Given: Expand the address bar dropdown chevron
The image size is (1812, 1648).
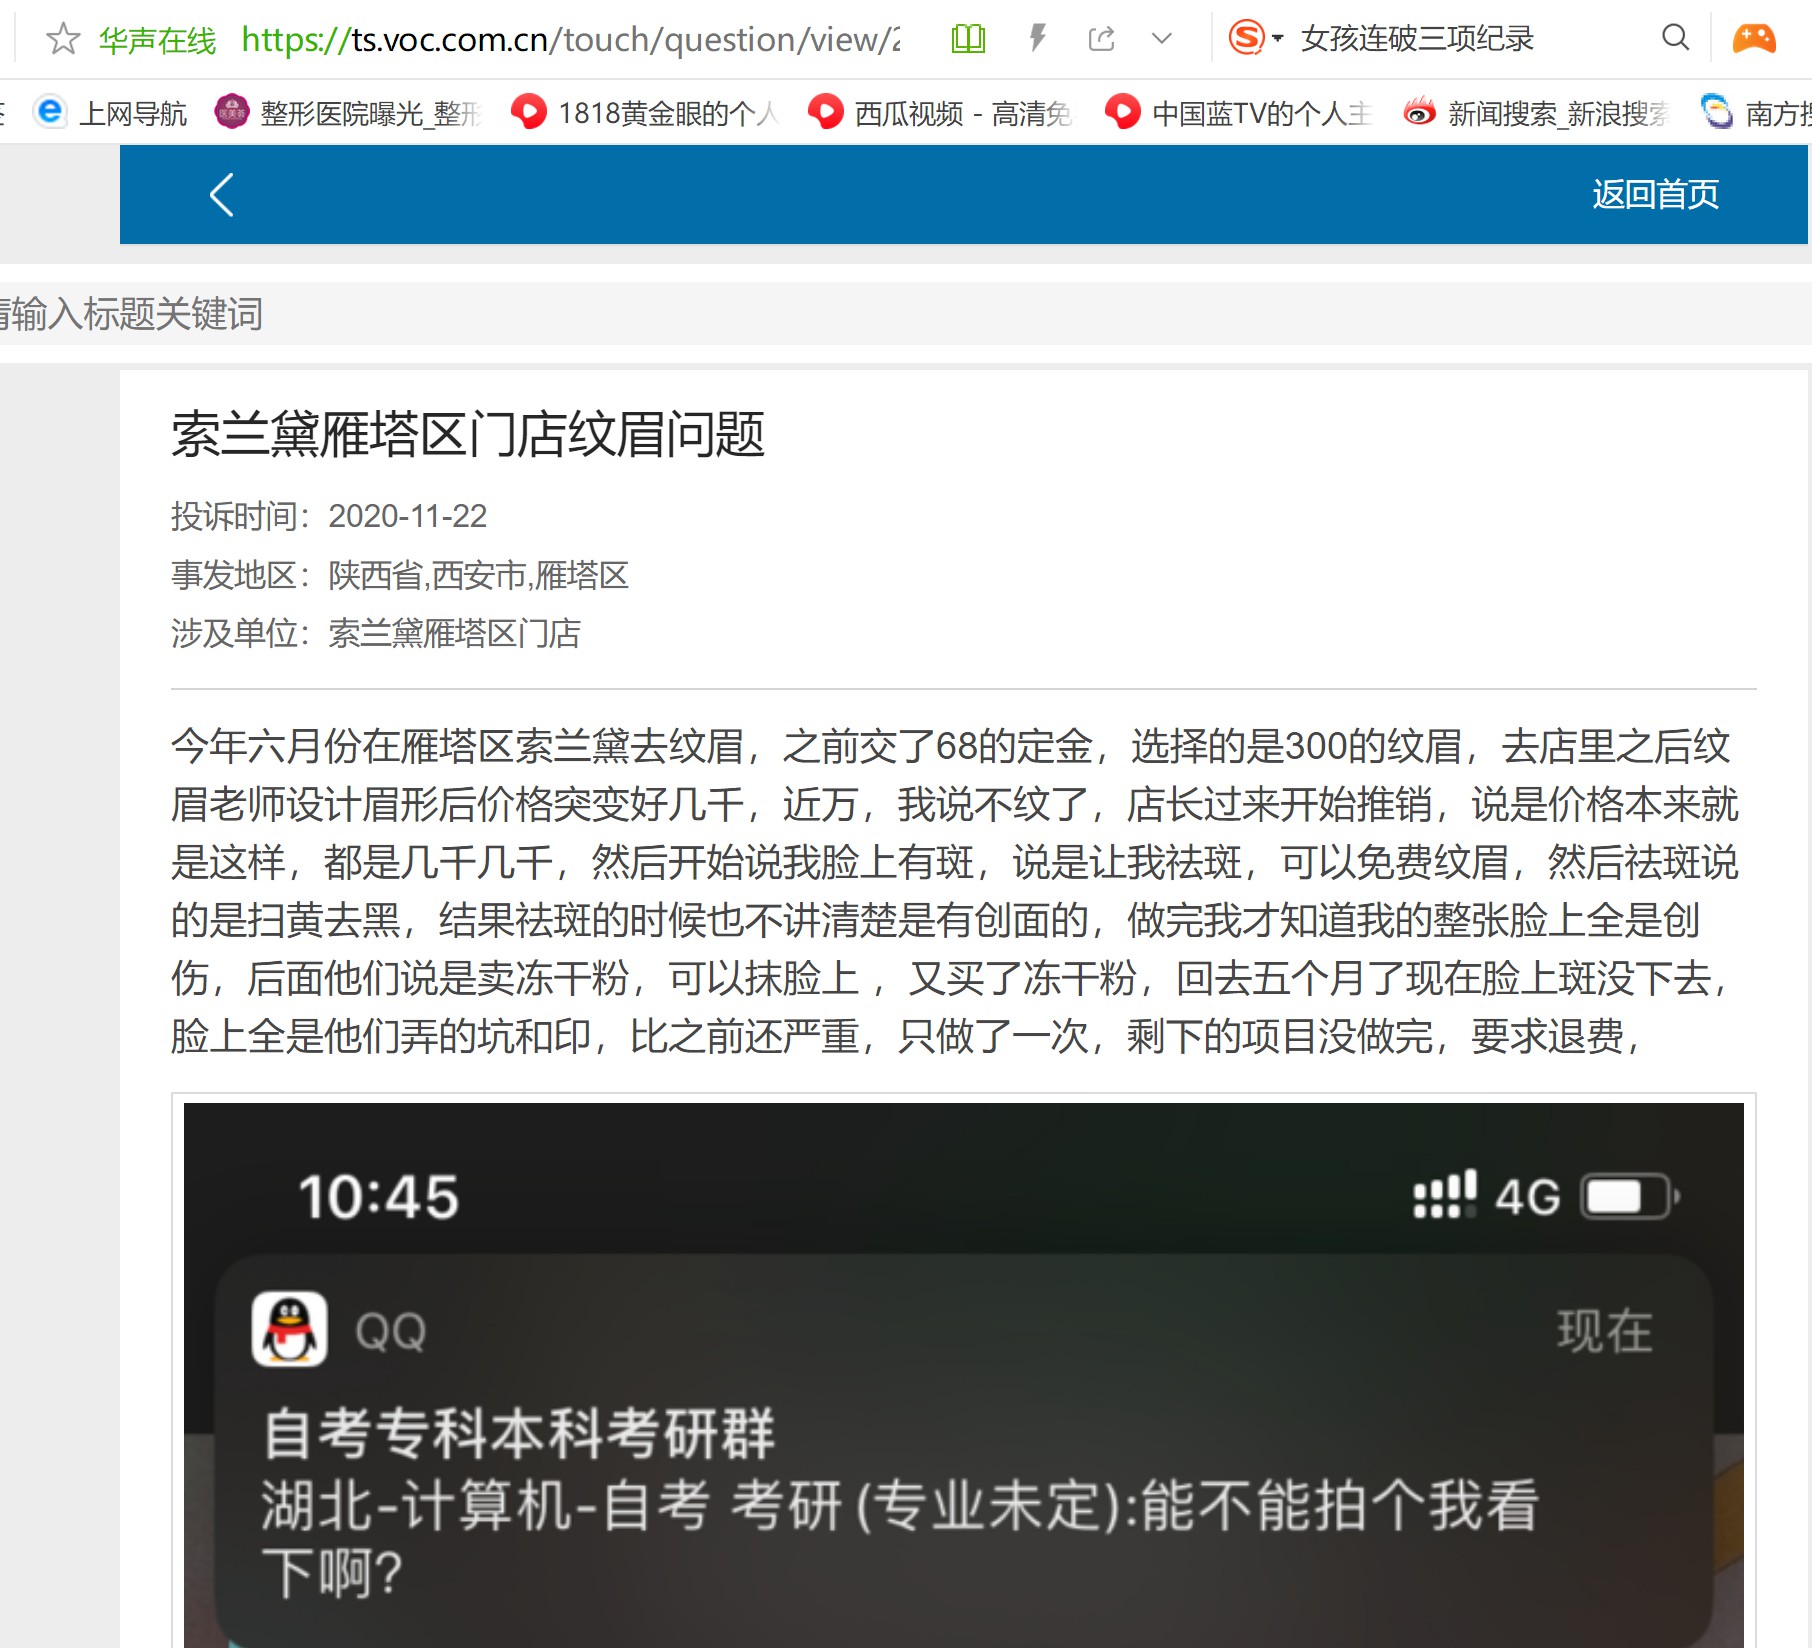Looking at the screenshot, I should click(x=1161, y=39).
